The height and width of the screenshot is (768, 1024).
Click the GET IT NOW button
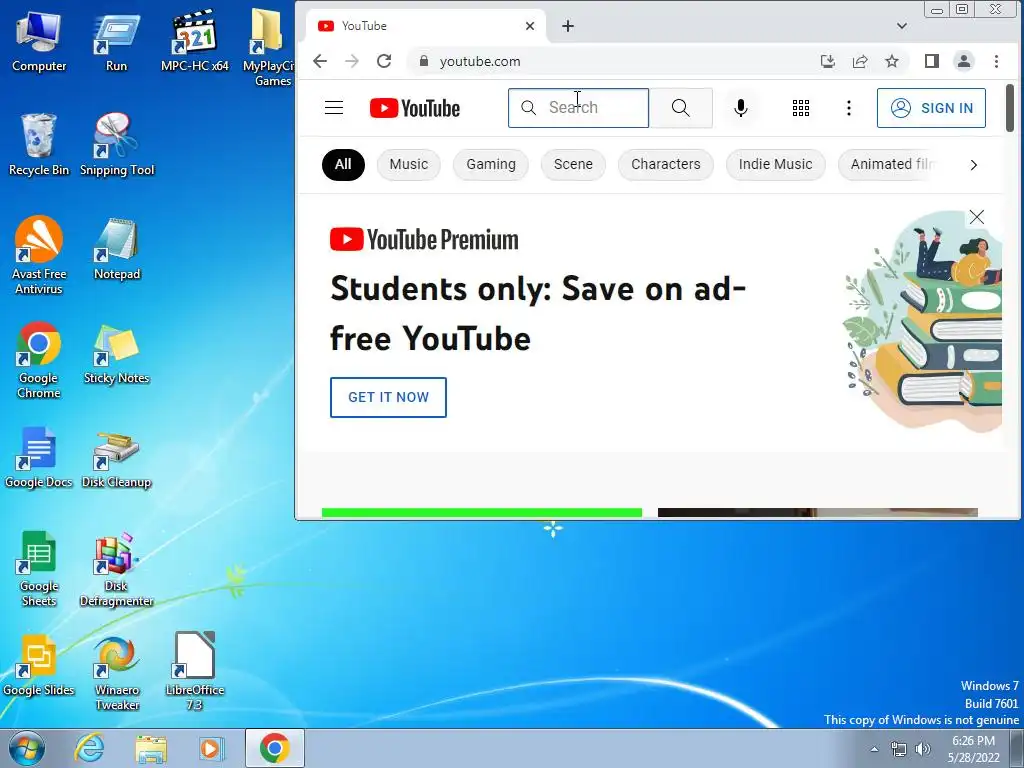pos(388,397)
